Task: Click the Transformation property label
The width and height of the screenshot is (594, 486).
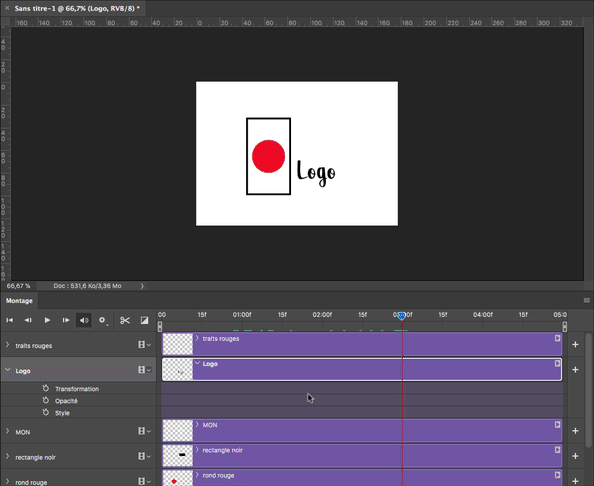Action: [77, 389]
